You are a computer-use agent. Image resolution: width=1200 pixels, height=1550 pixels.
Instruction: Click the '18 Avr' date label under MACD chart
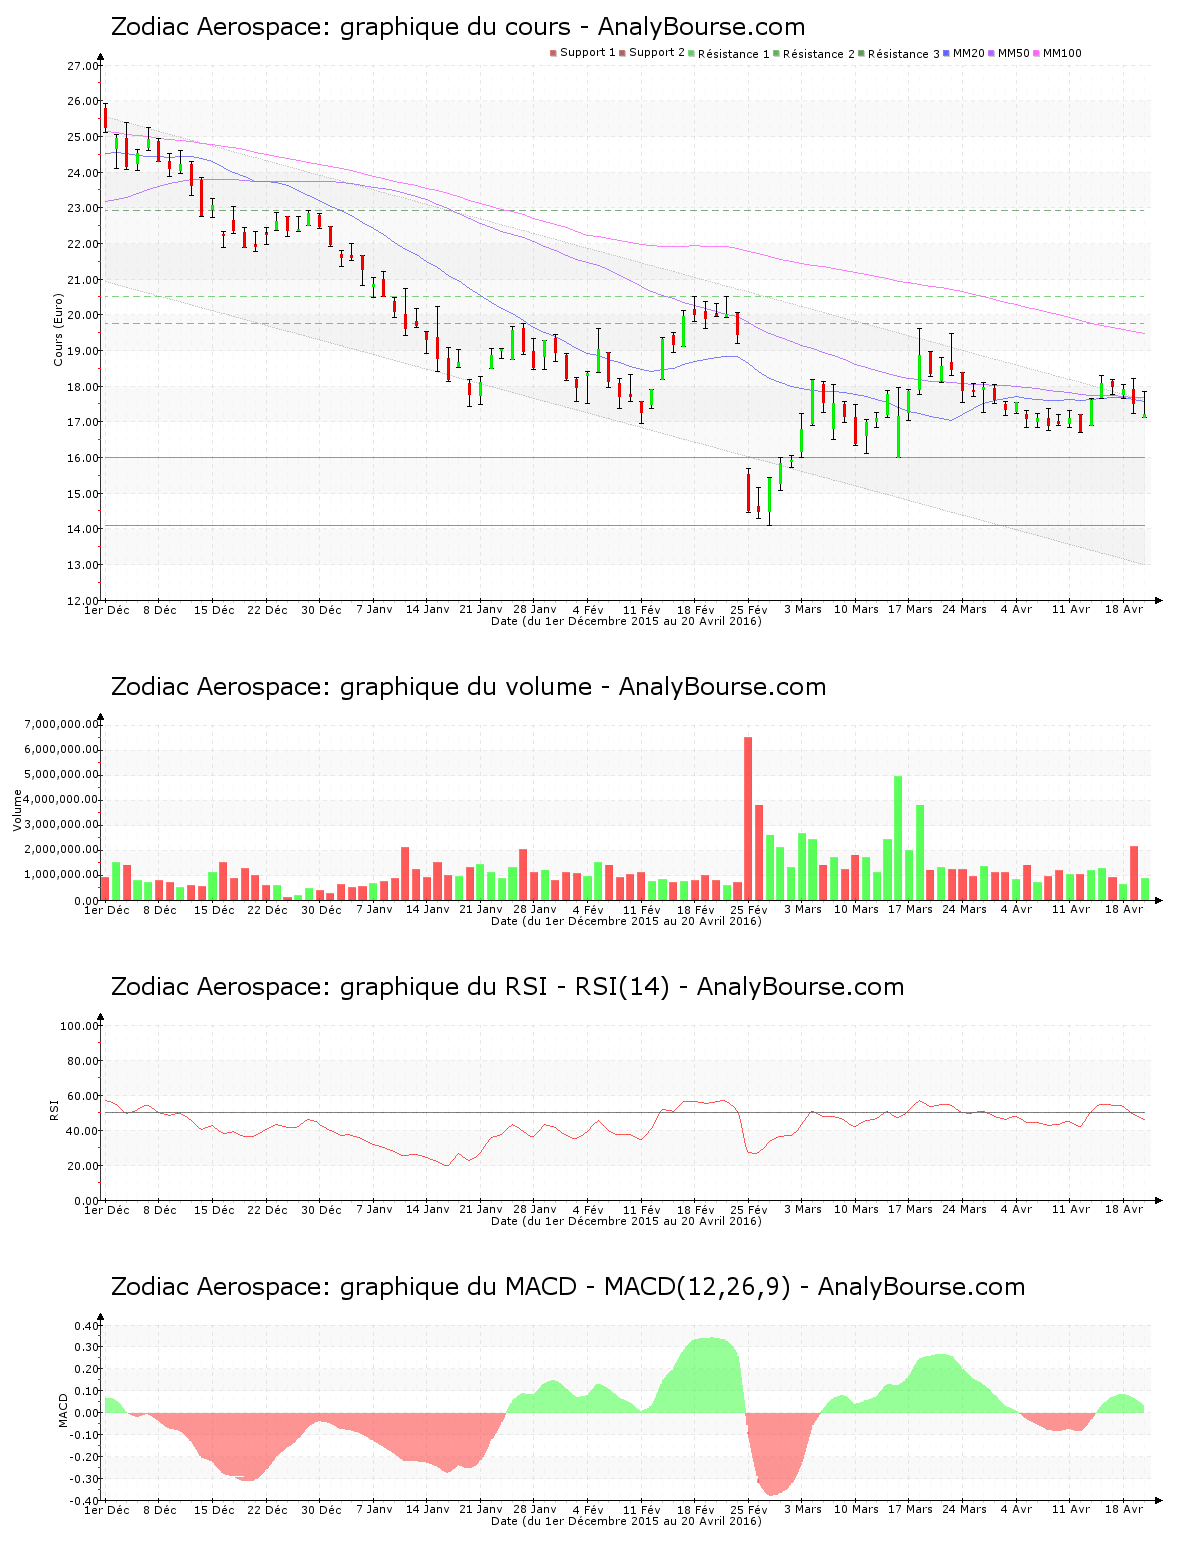[x=1124, y=1509]
